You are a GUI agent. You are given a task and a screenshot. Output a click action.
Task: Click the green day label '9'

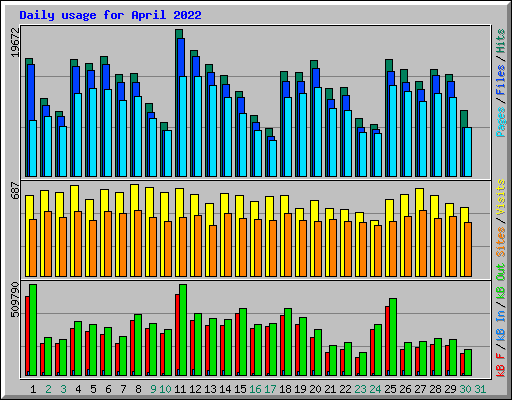(x=153, y=389)
